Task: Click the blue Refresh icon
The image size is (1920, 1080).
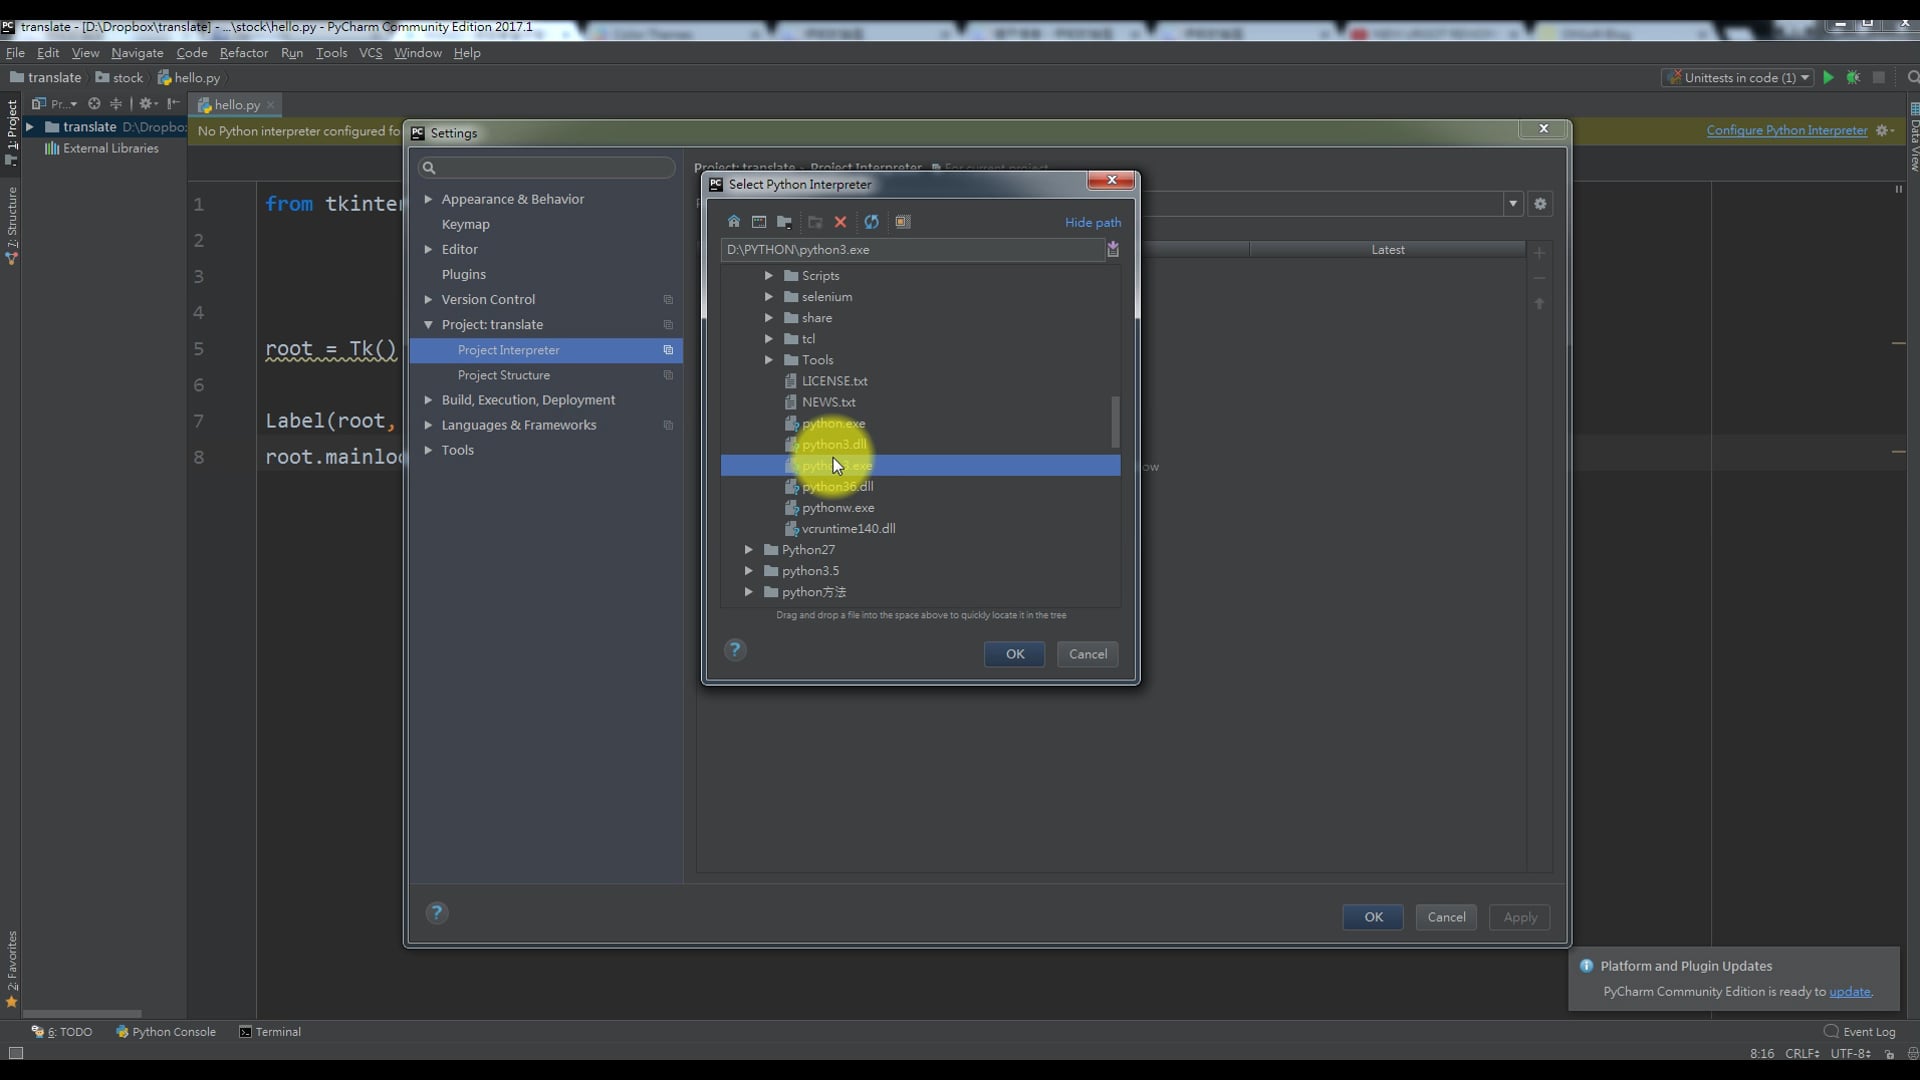Action: click(x=872, y=222)
